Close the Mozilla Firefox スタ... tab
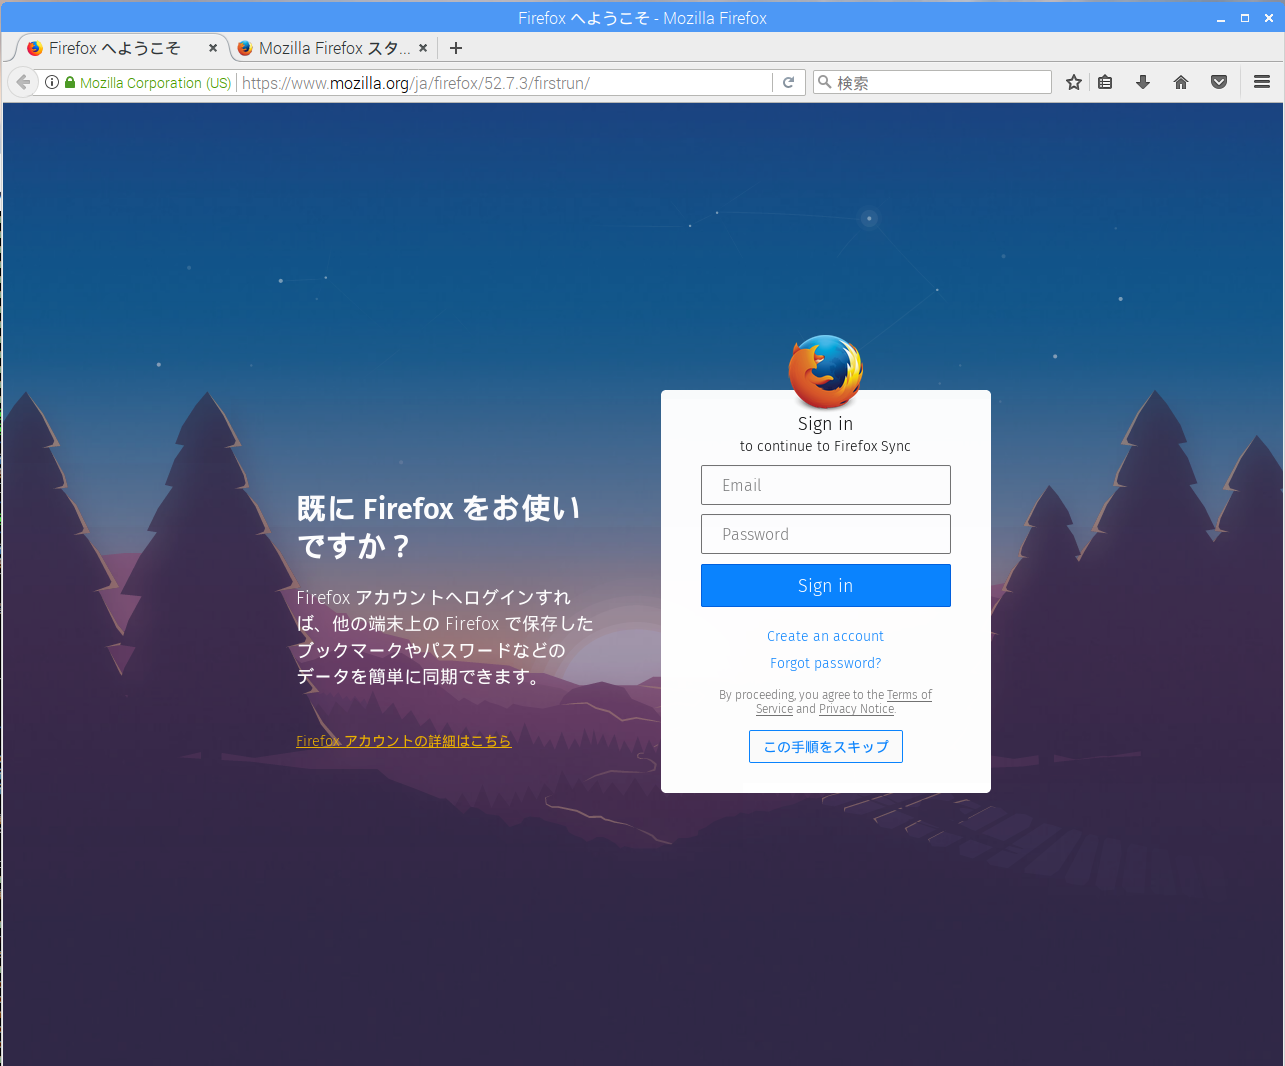The width and height of the screenshot is (1285, 1066). [423, 48]
